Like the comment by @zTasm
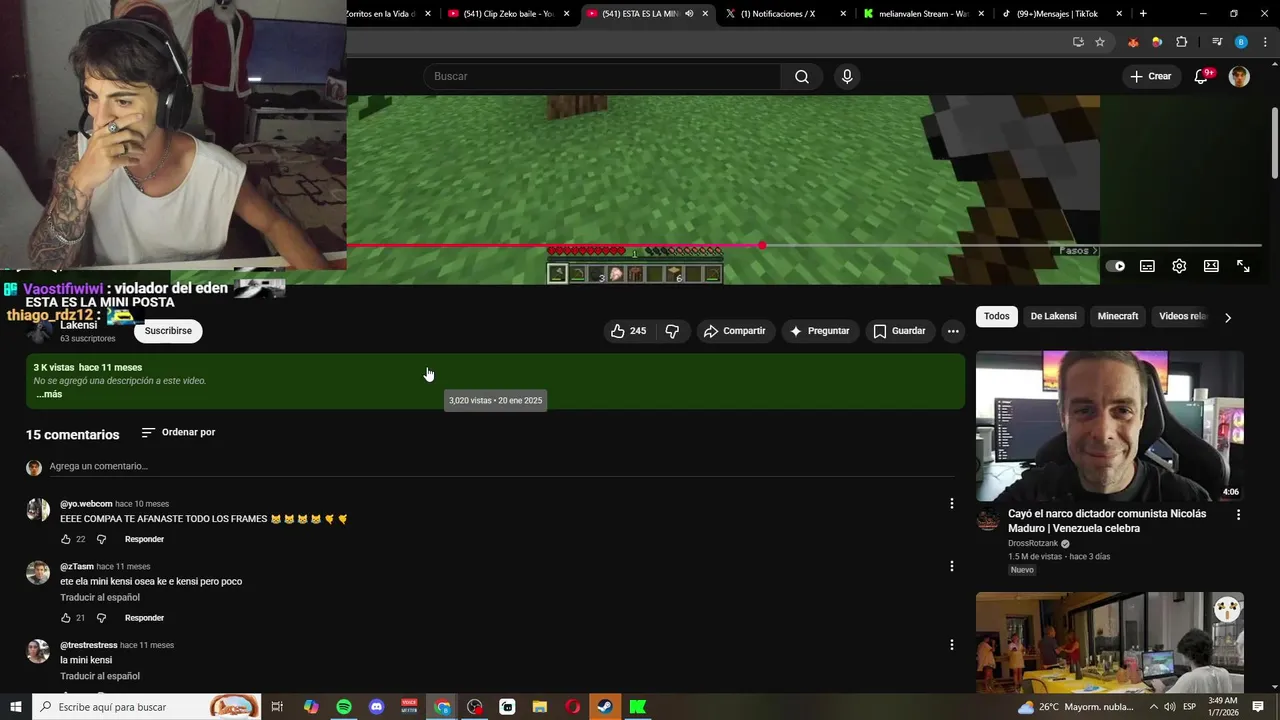Image resolution: width=1280 pixels, height=720 pixels. coord(66,618)
